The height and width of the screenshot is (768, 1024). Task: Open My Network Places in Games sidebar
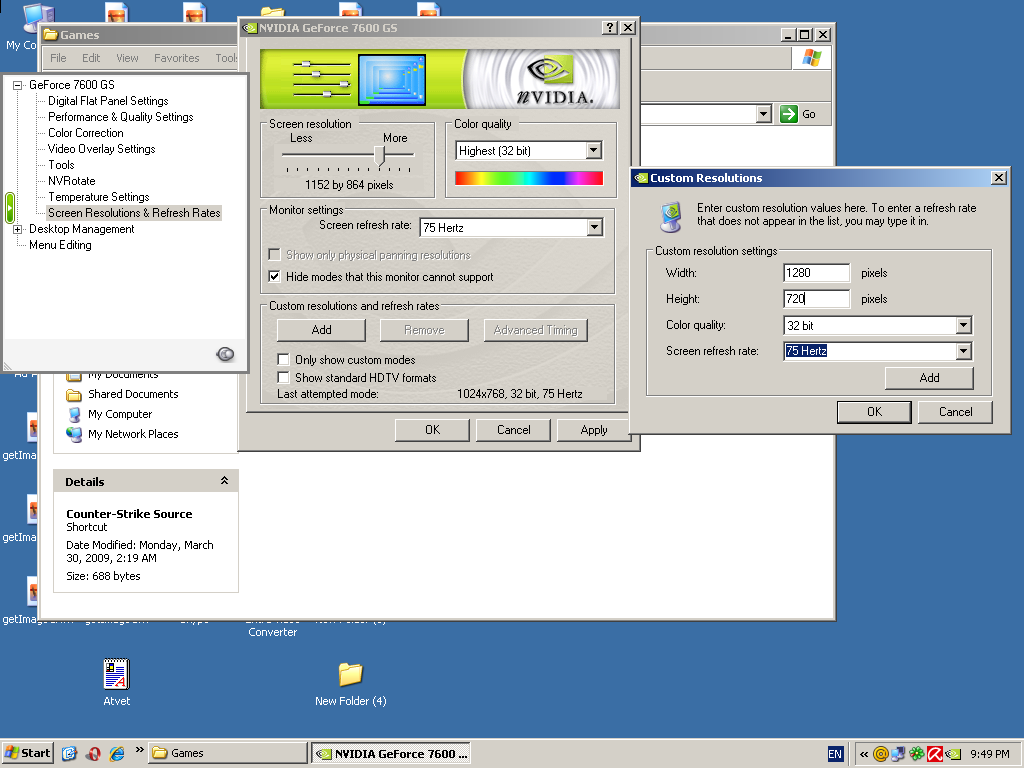click(133, 434)
